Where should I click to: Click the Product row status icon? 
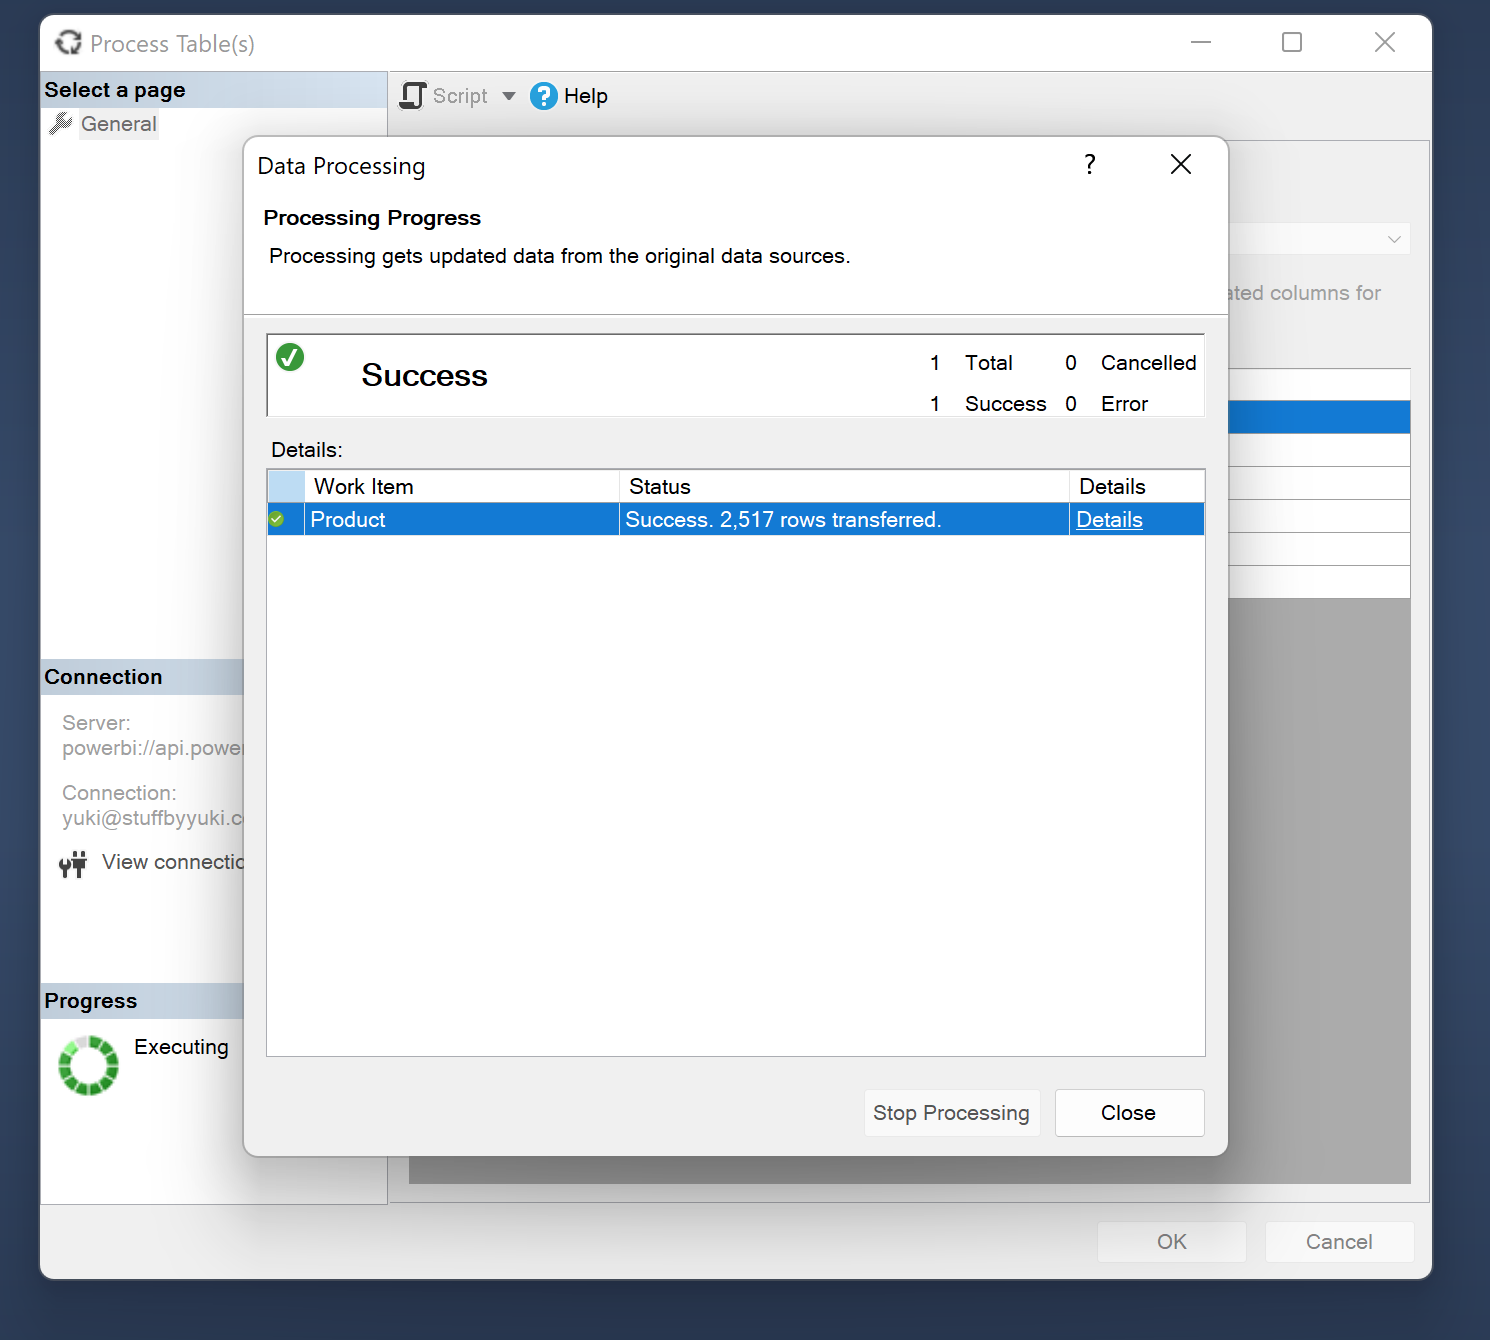tap(277, 520)
